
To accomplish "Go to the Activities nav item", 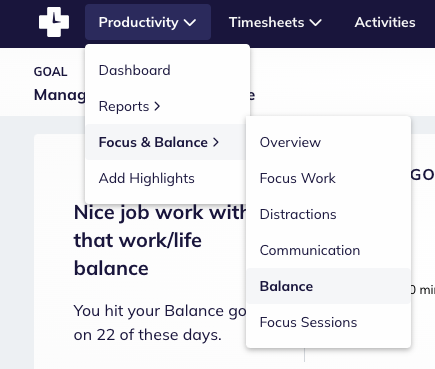I will pos(385,22).
